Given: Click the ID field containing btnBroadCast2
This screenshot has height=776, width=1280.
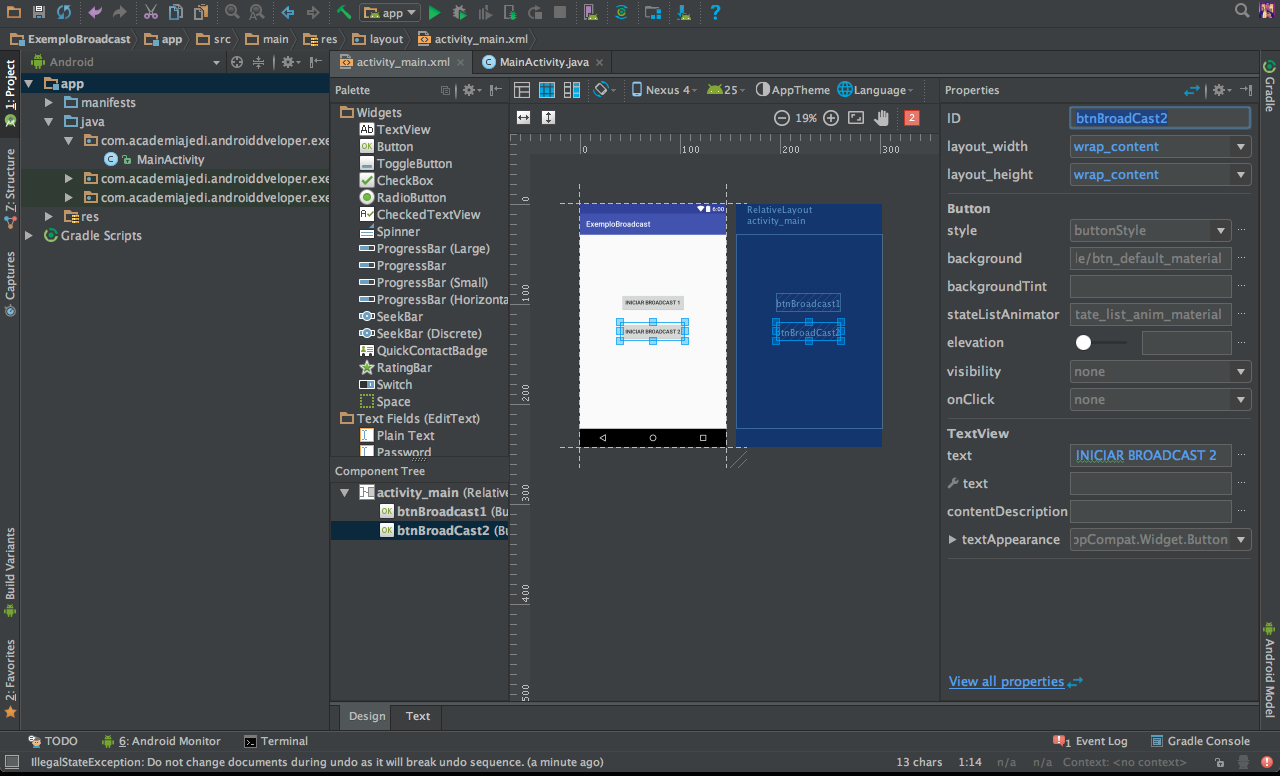Looking at the screenshot, I should point(1159,118).
